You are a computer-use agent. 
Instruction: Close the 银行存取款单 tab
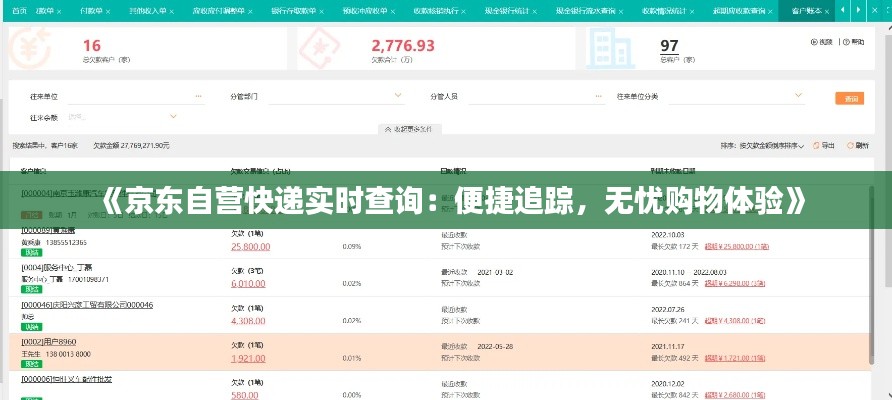point(321,11)
